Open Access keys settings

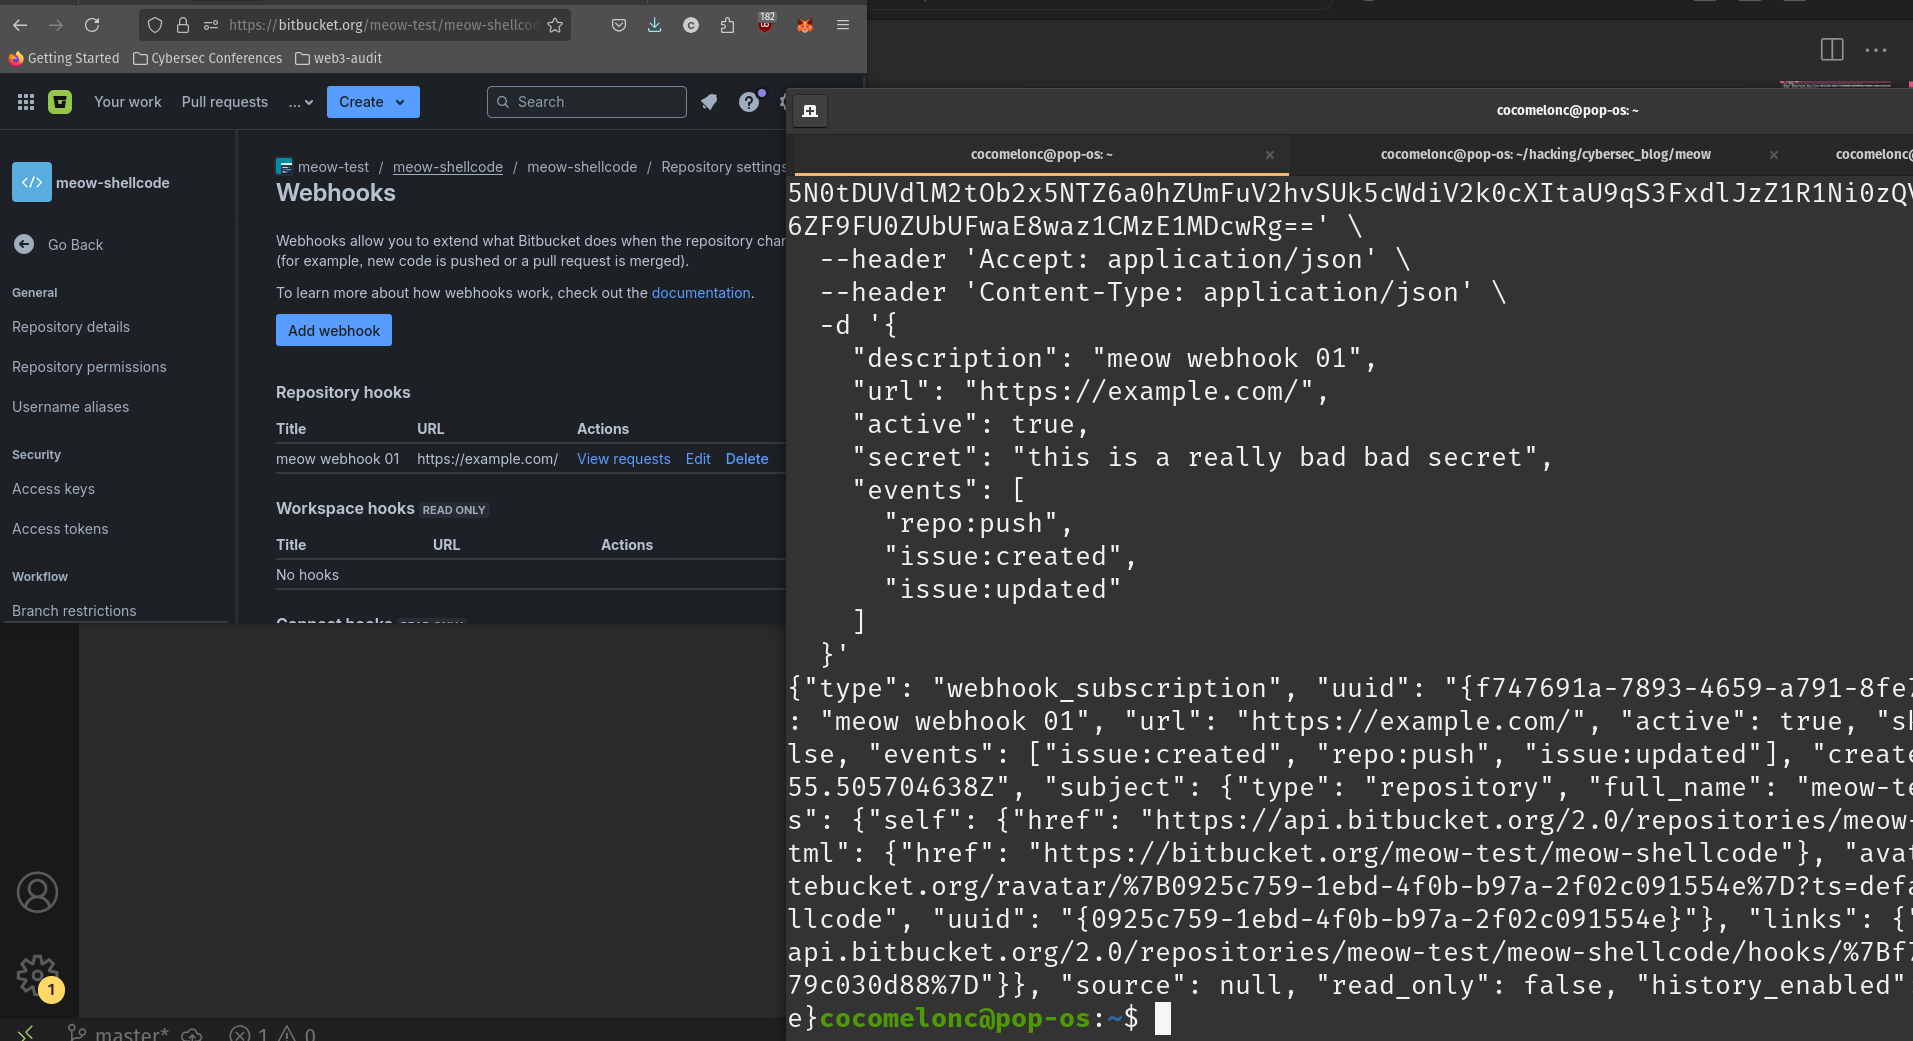coord(53,489)
